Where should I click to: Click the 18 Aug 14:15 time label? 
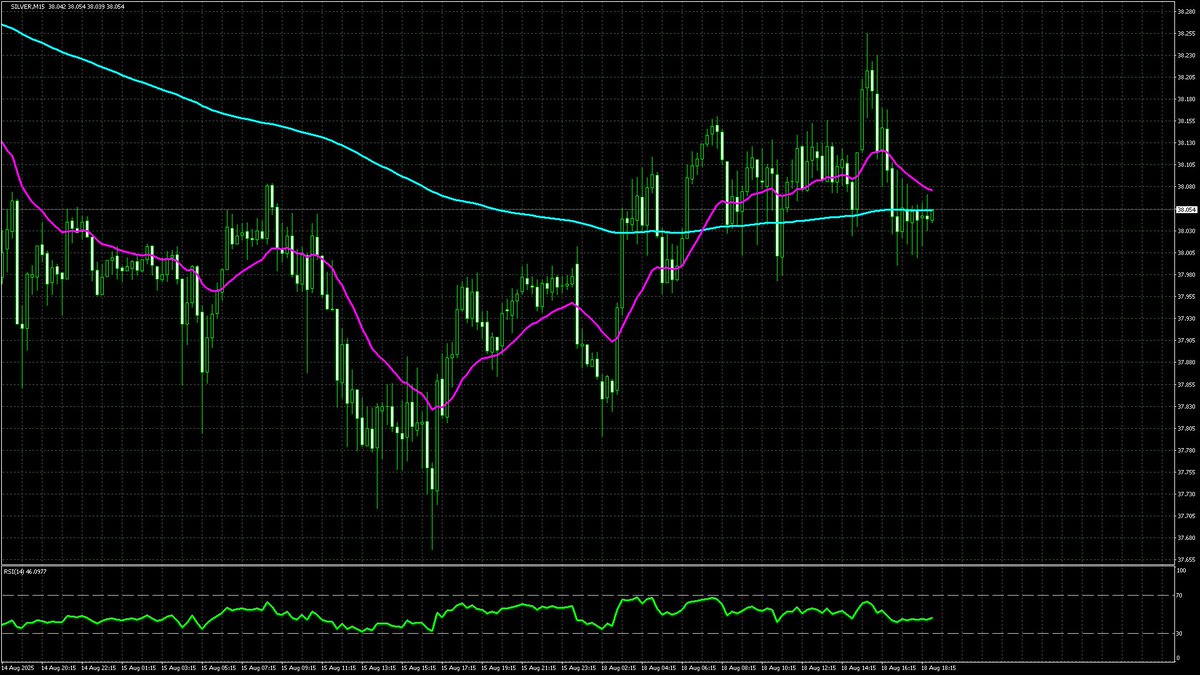click(x=859, y=667)
